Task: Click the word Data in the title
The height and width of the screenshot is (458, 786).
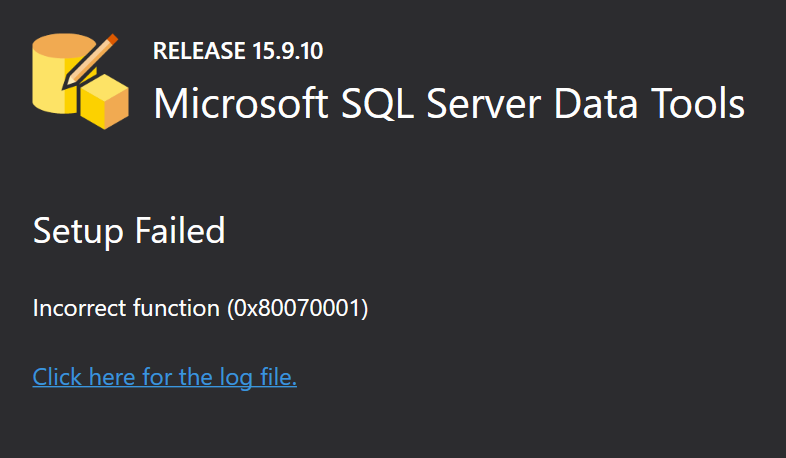Action: [x=596, y=104]
